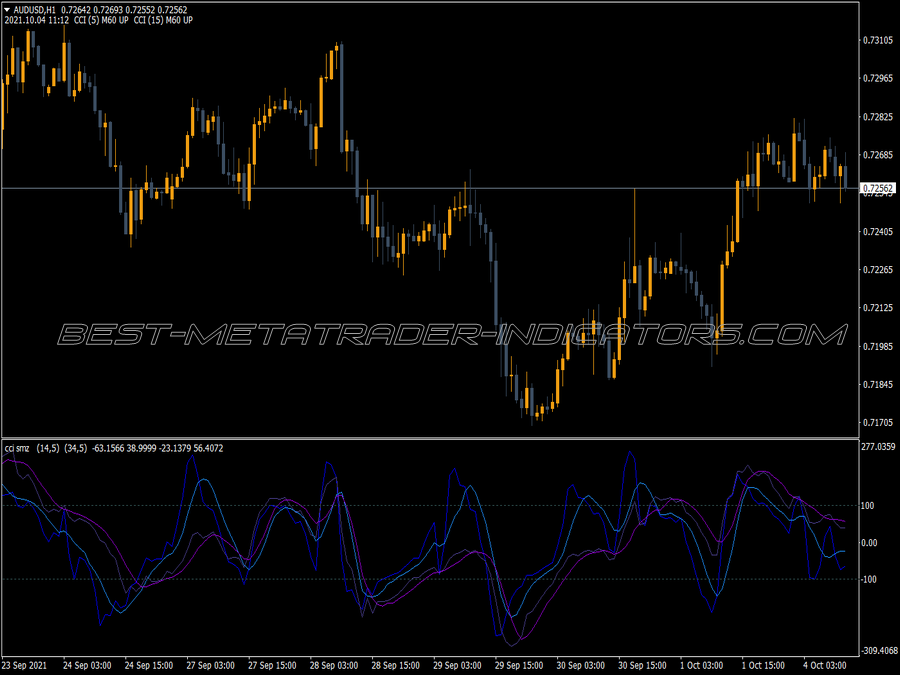Click the 24 Sep 15:00 time axis label

(149, 666)
